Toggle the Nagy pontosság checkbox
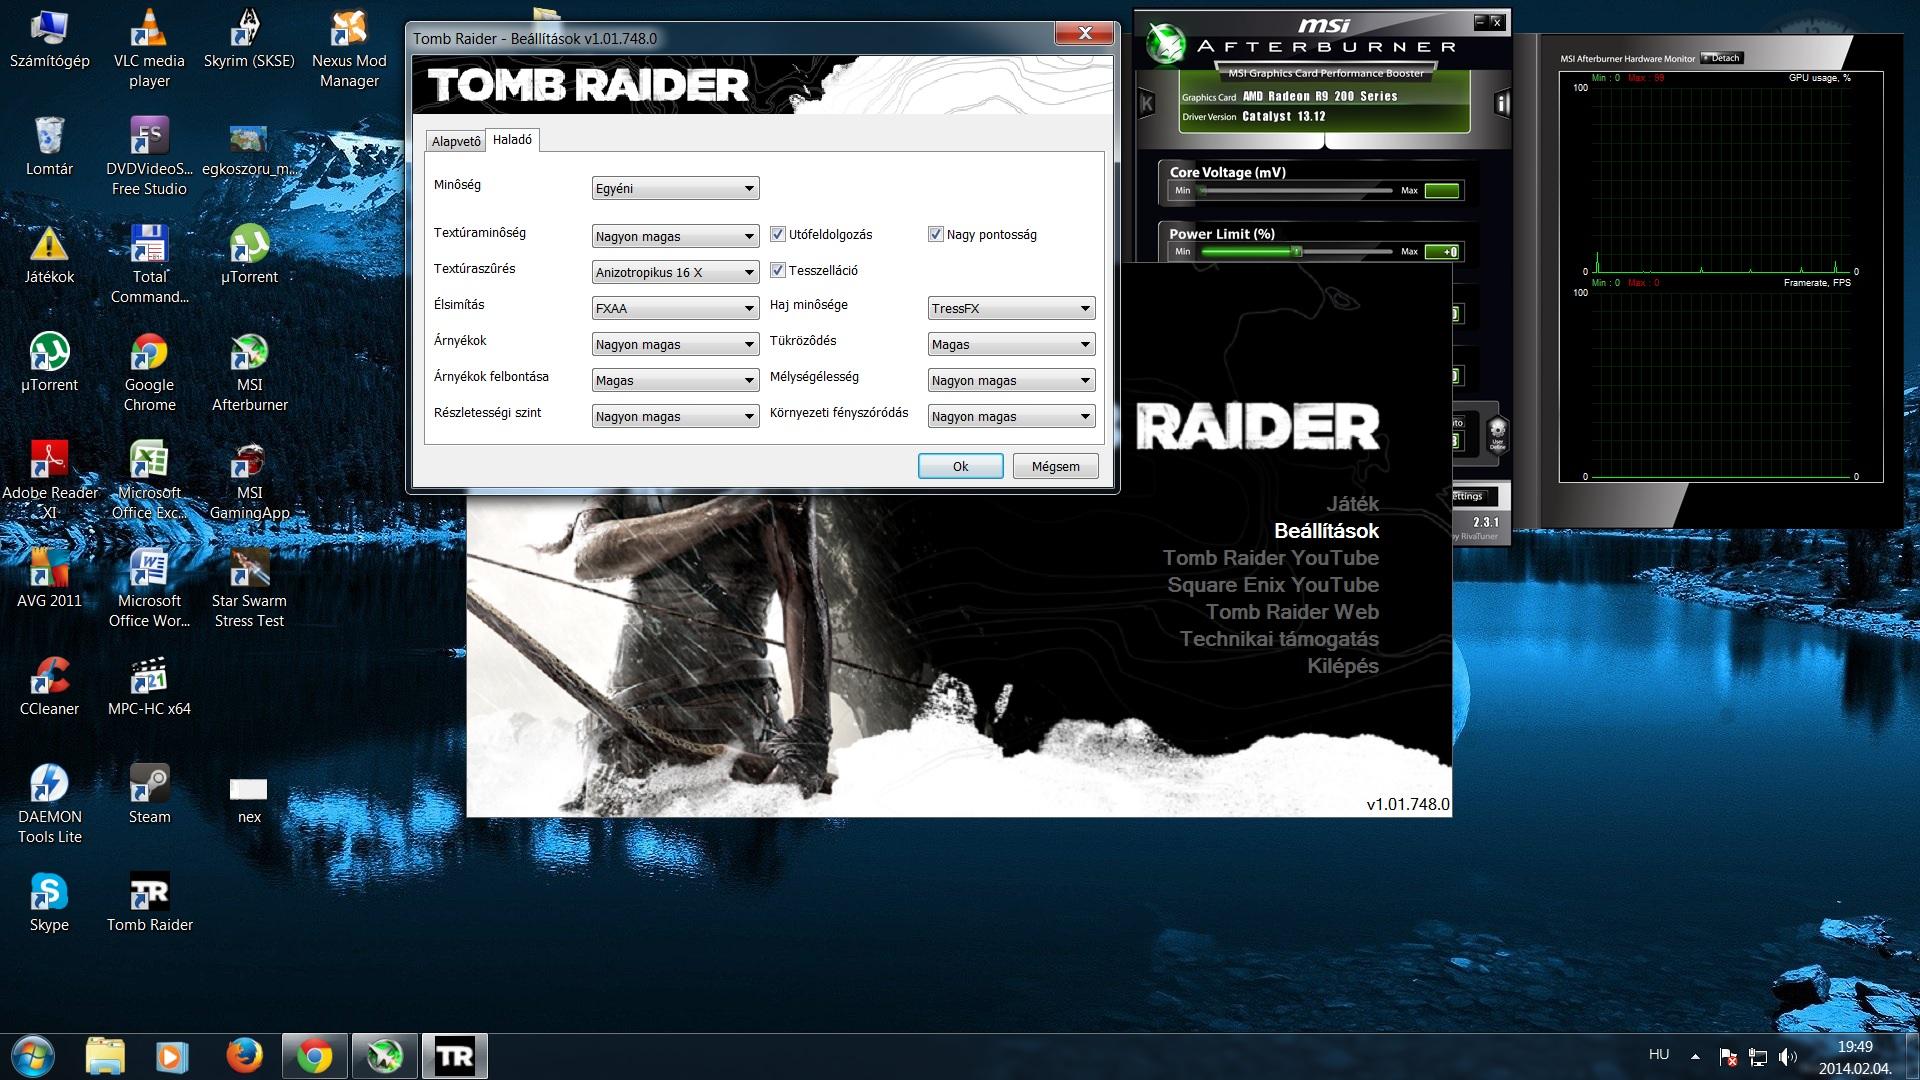Viewport: 1920px width, 1080px height. [x=936, y=234]
